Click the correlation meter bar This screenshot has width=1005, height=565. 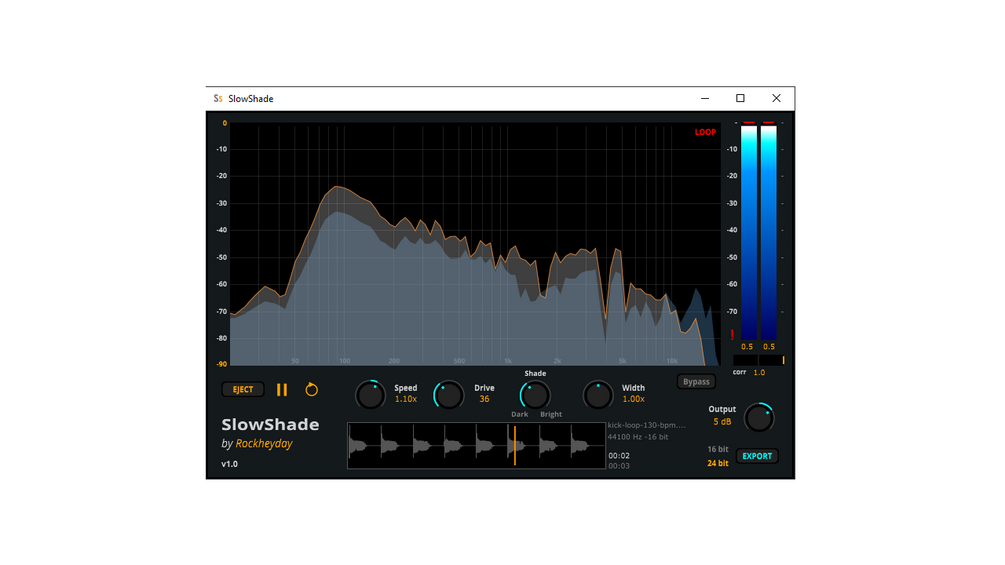(759, 361)
